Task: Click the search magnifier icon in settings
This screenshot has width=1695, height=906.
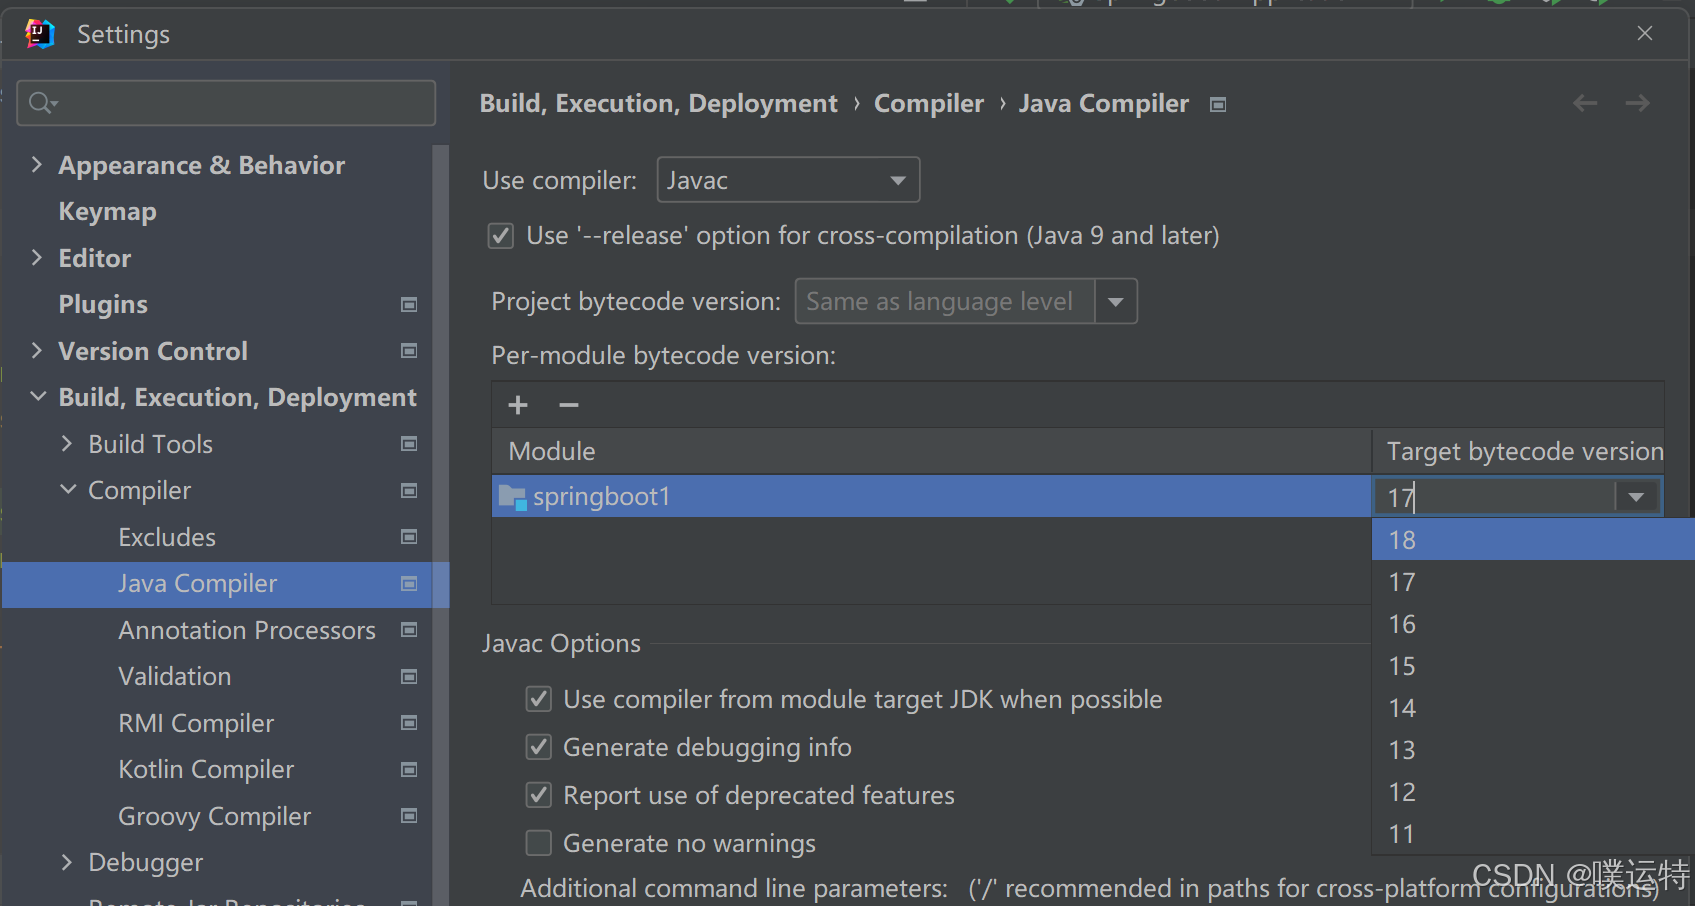Action: [43, 103]
